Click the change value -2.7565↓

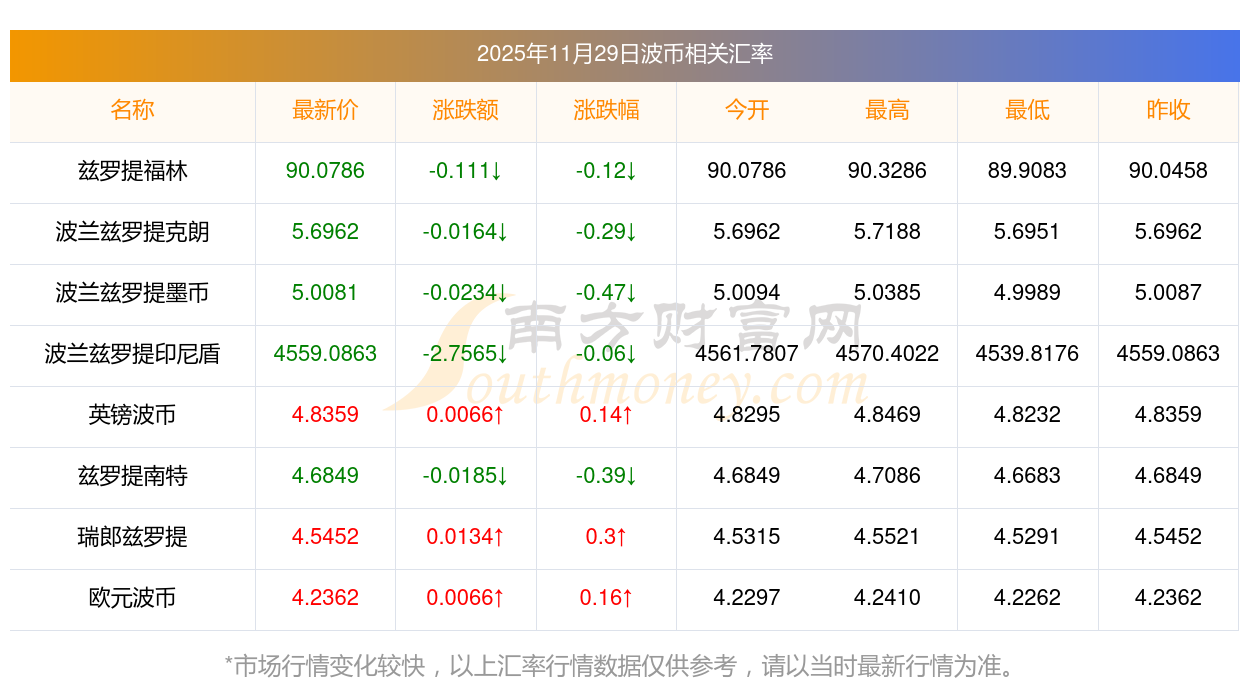click(x=466, y=354)
